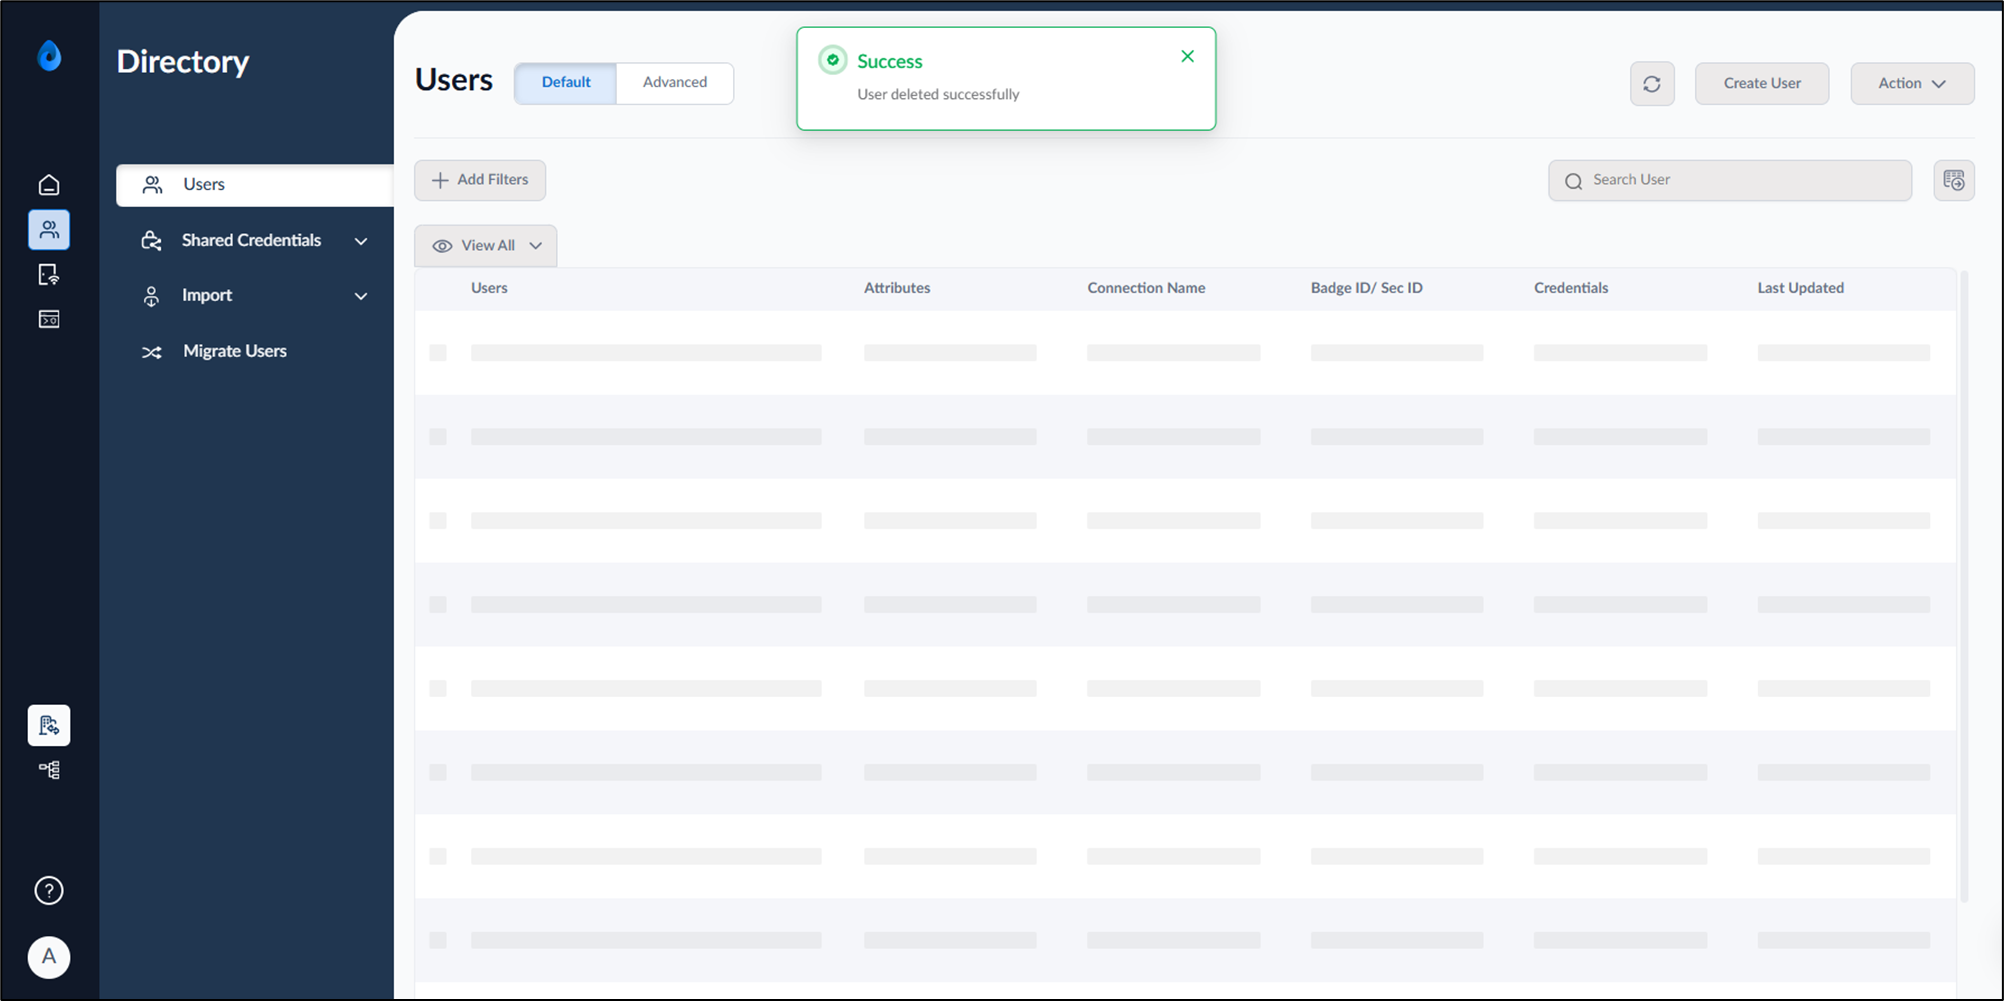Select Users in Directory sidebar
Viewport: 2004px width, 1001px height.
(x=255, y=185)
